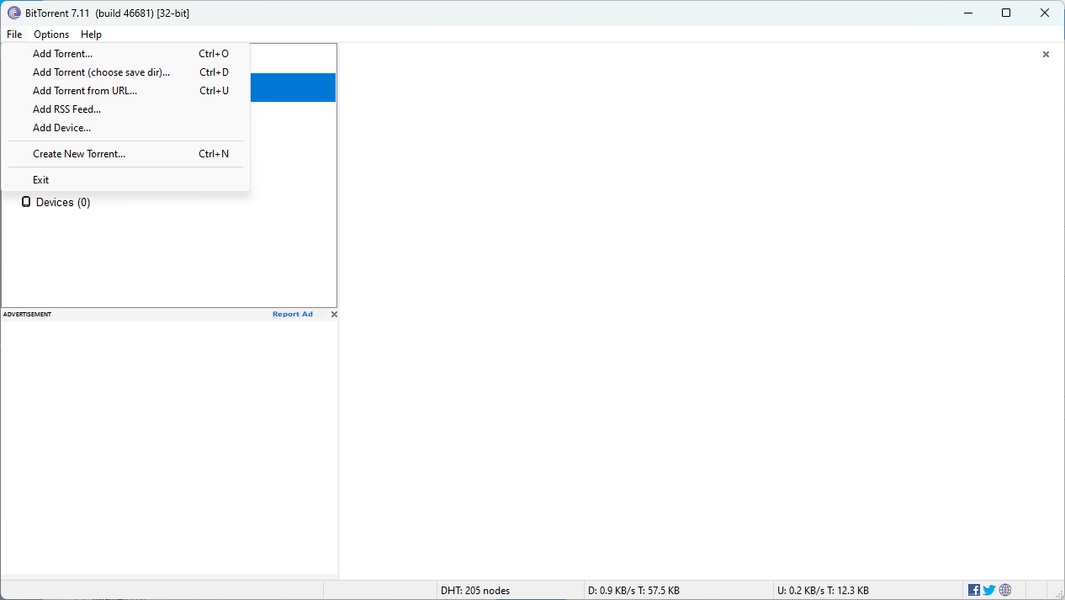Dismiss the right panel with its × button
The image size is (1065, 600).
(x=1046, y=54)
